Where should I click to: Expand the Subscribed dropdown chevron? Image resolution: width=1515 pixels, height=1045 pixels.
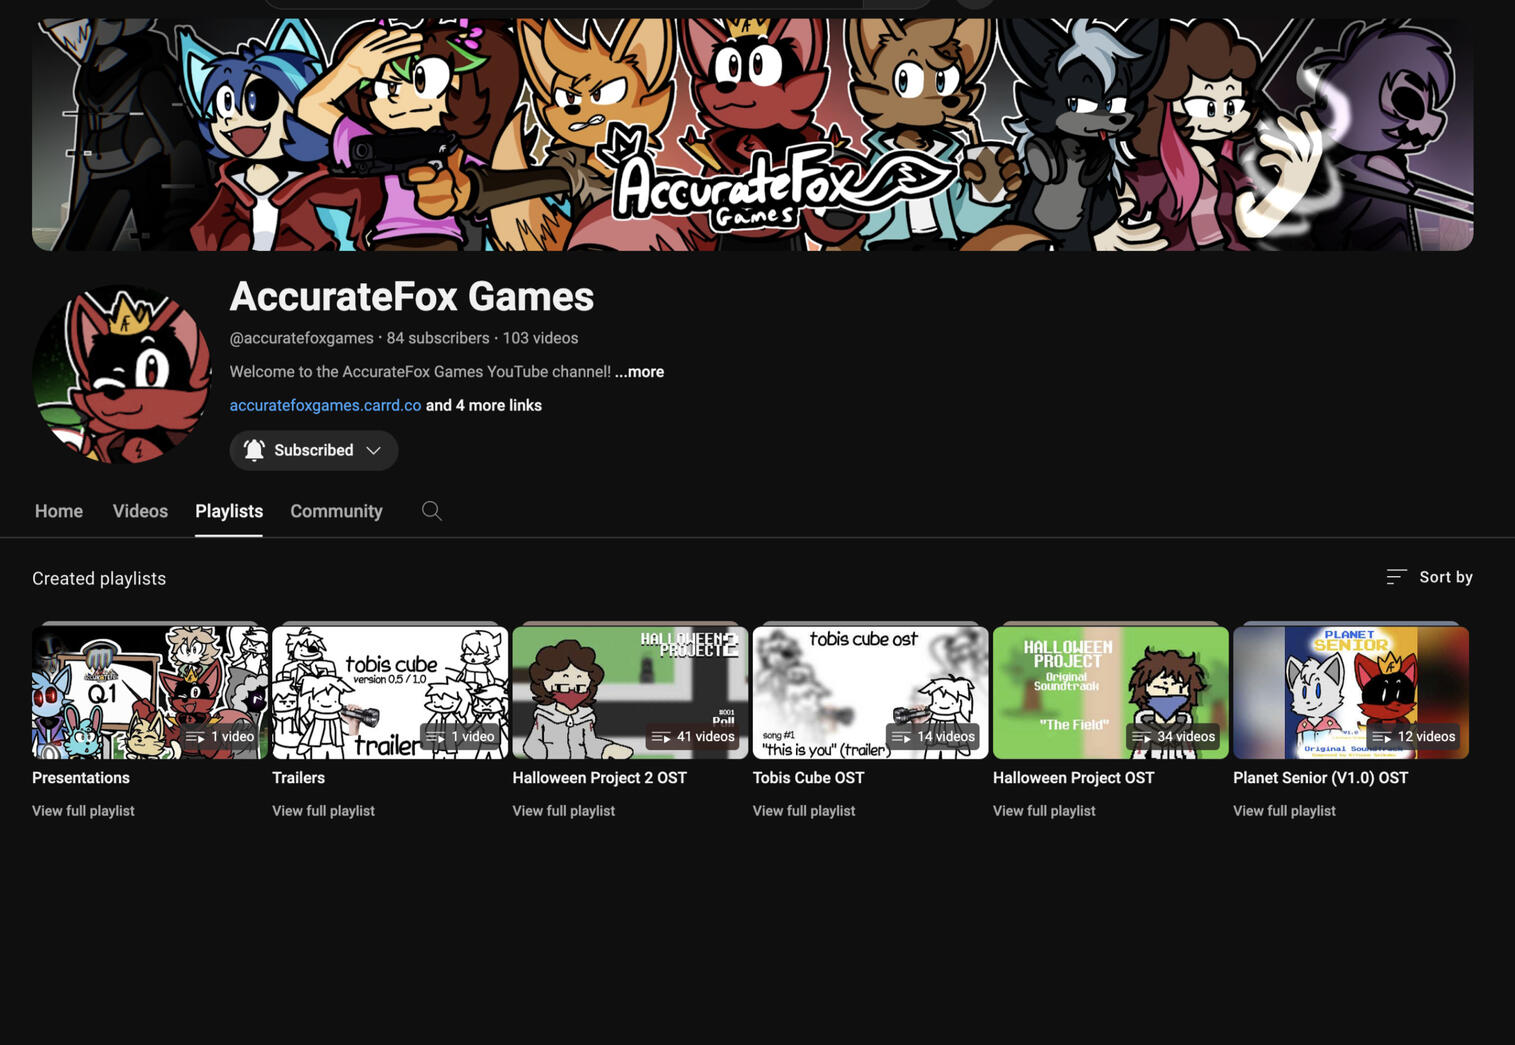point(374,450)
